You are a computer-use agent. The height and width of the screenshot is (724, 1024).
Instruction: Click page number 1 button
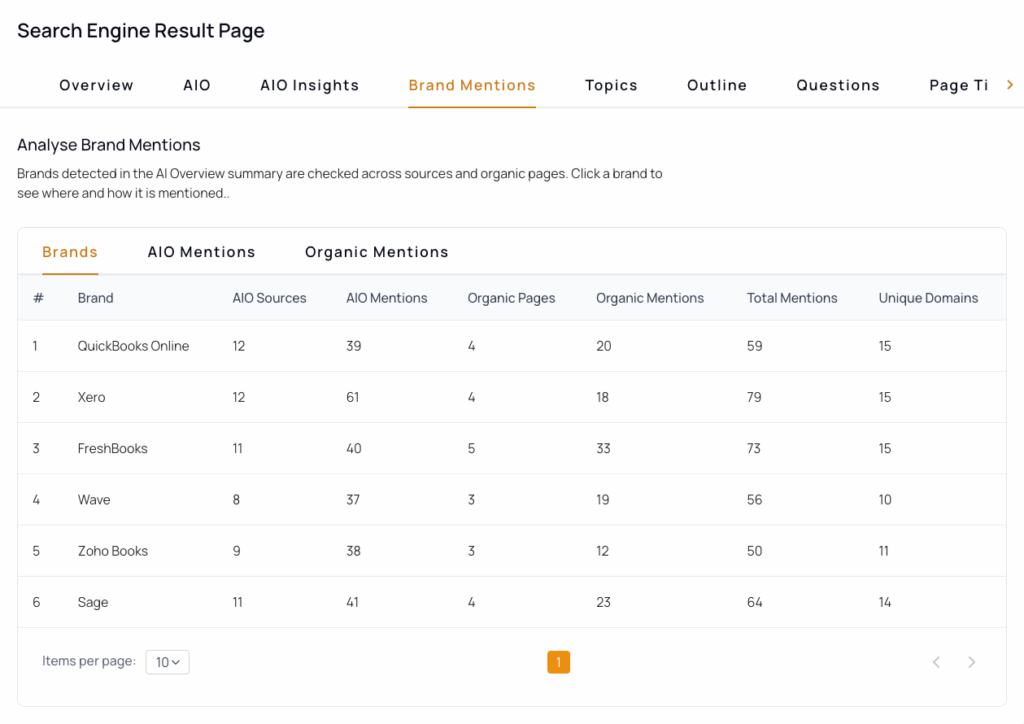click(558, 662)
